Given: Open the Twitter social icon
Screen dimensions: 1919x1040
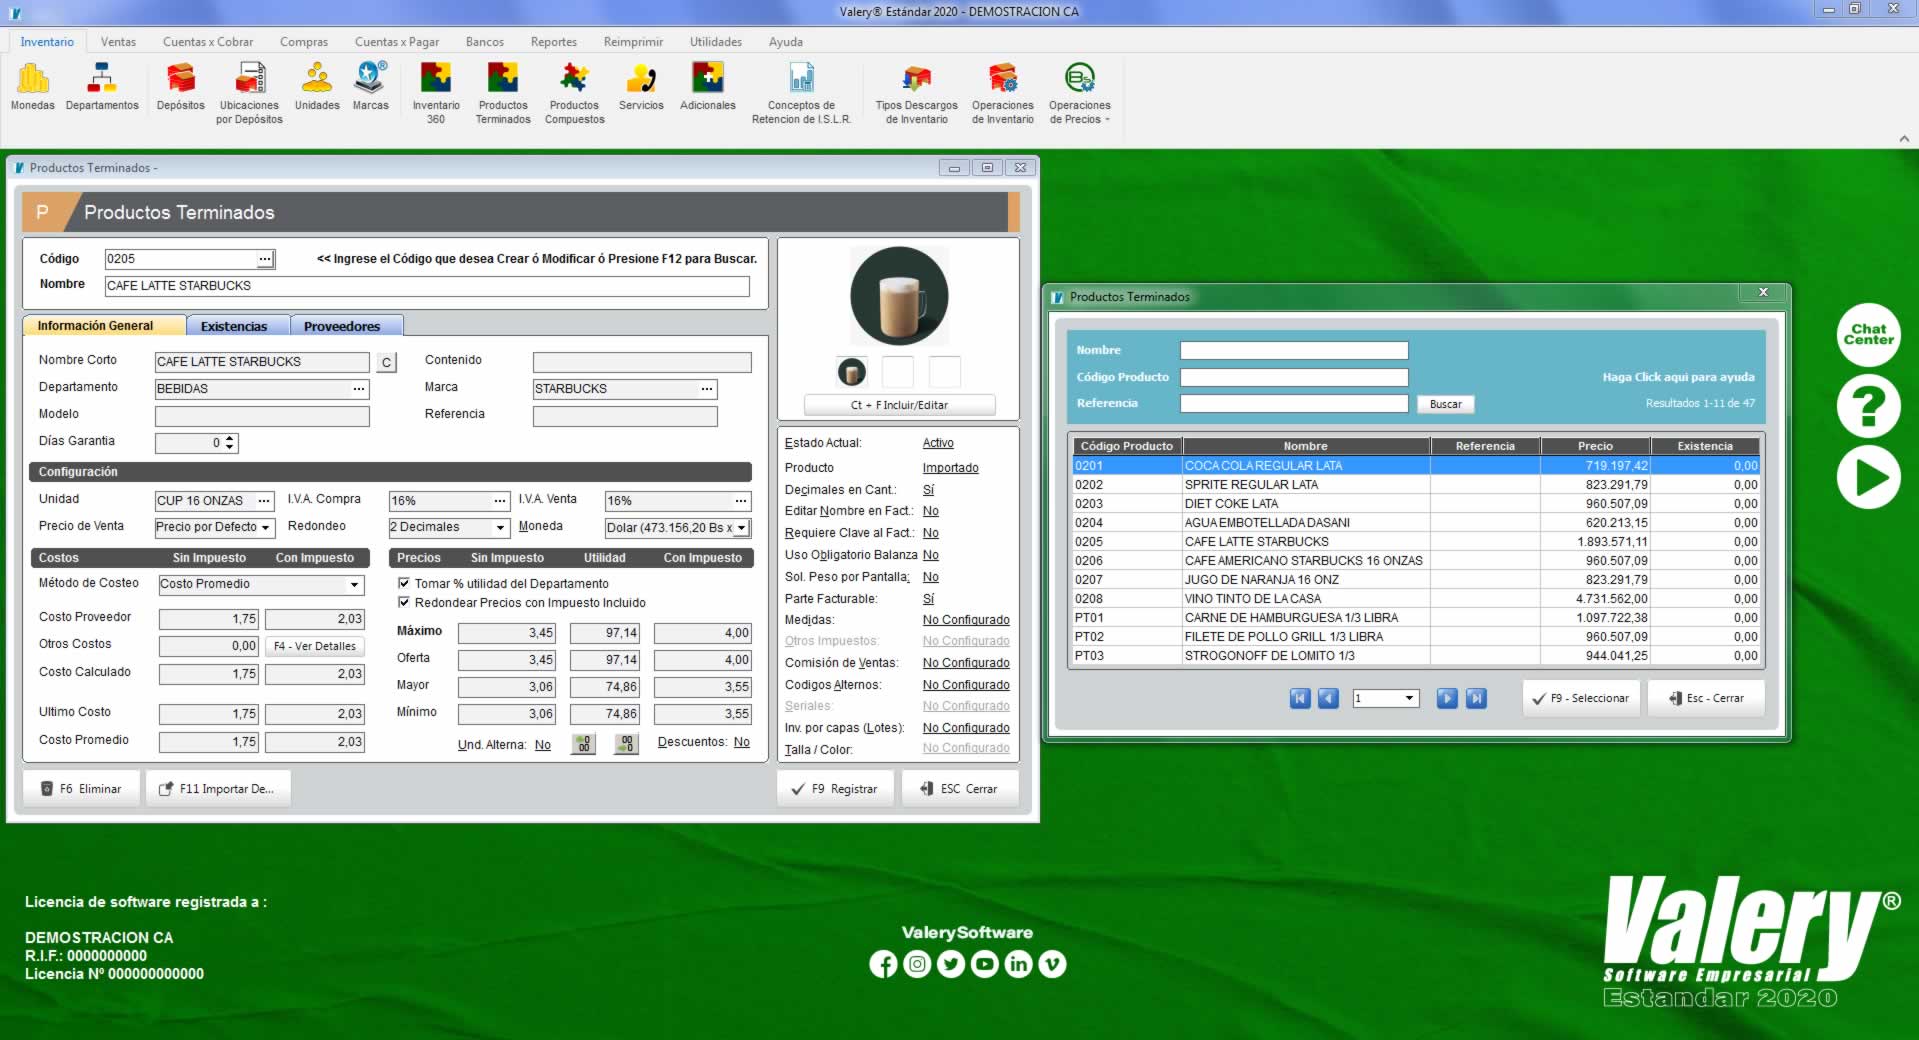Looking at the screenshot, I should click(951, 964).
